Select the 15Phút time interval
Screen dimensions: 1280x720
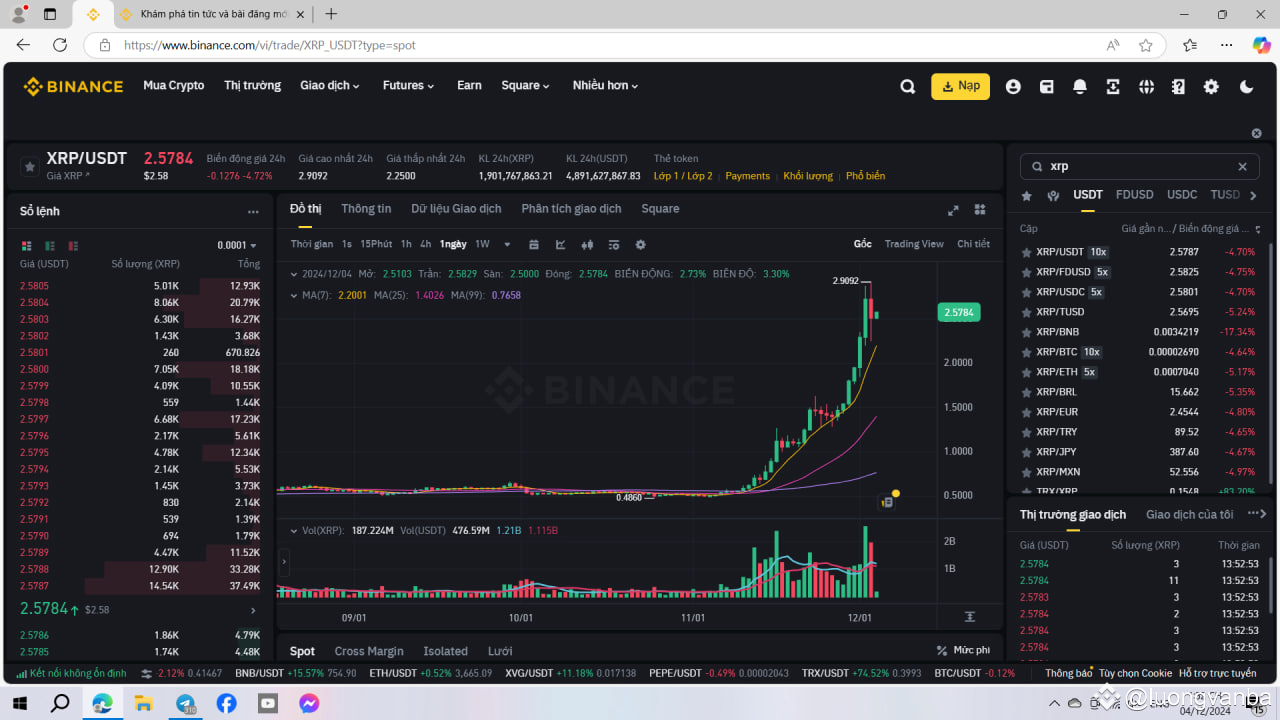[376, 245]
